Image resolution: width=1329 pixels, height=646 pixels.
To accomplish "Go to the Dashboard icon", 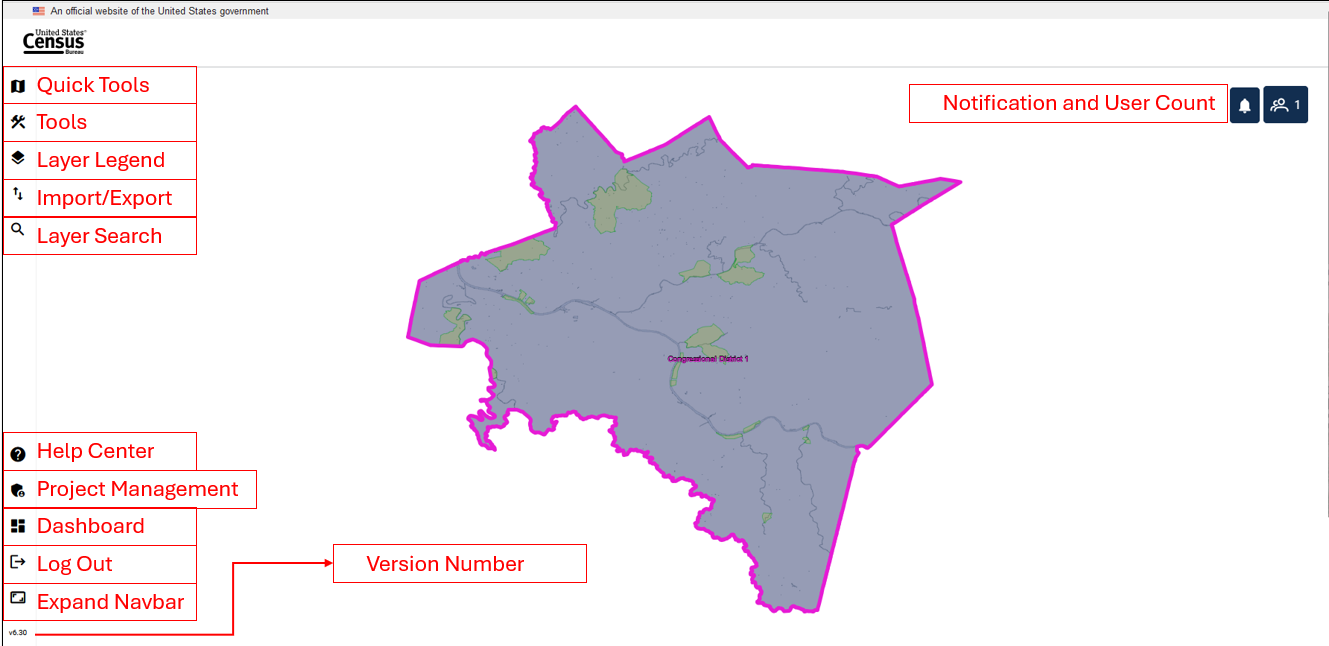I will coord(17,526).
